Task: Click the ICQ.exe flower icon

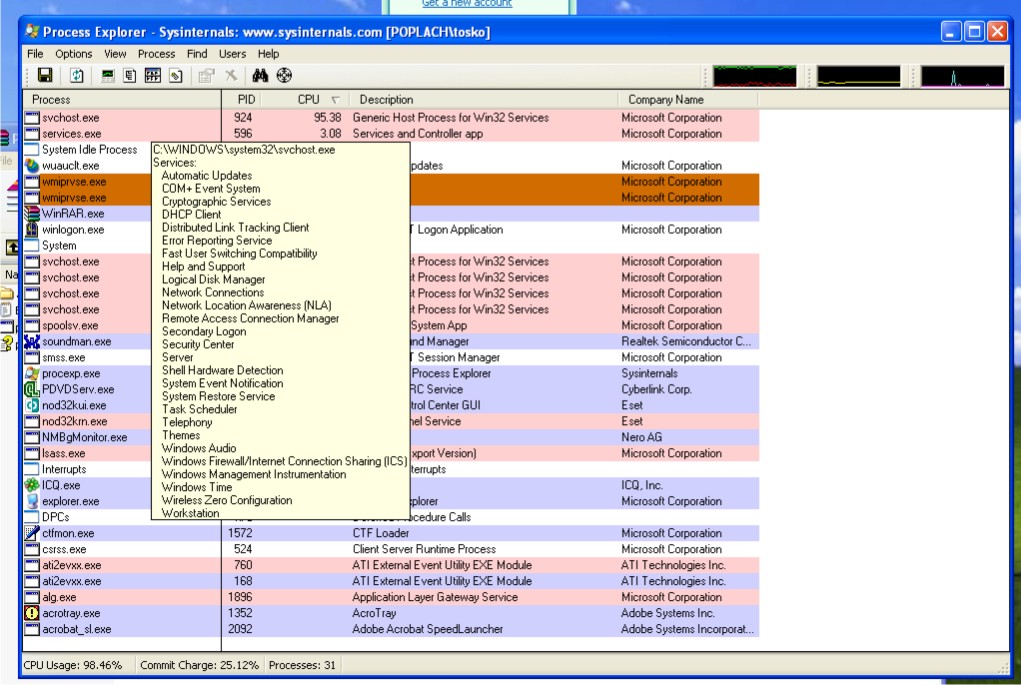Action: point(32,485)
